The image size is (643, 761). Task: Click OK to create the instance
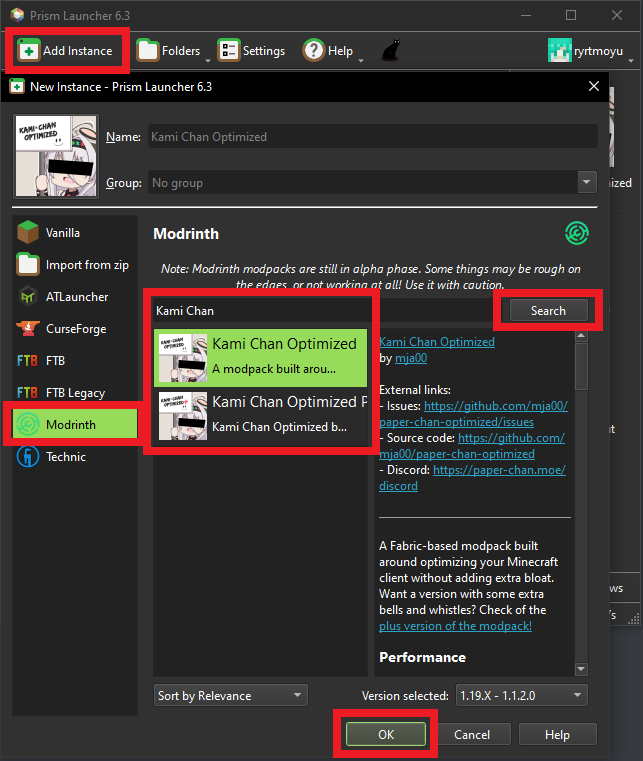(386, 734)
